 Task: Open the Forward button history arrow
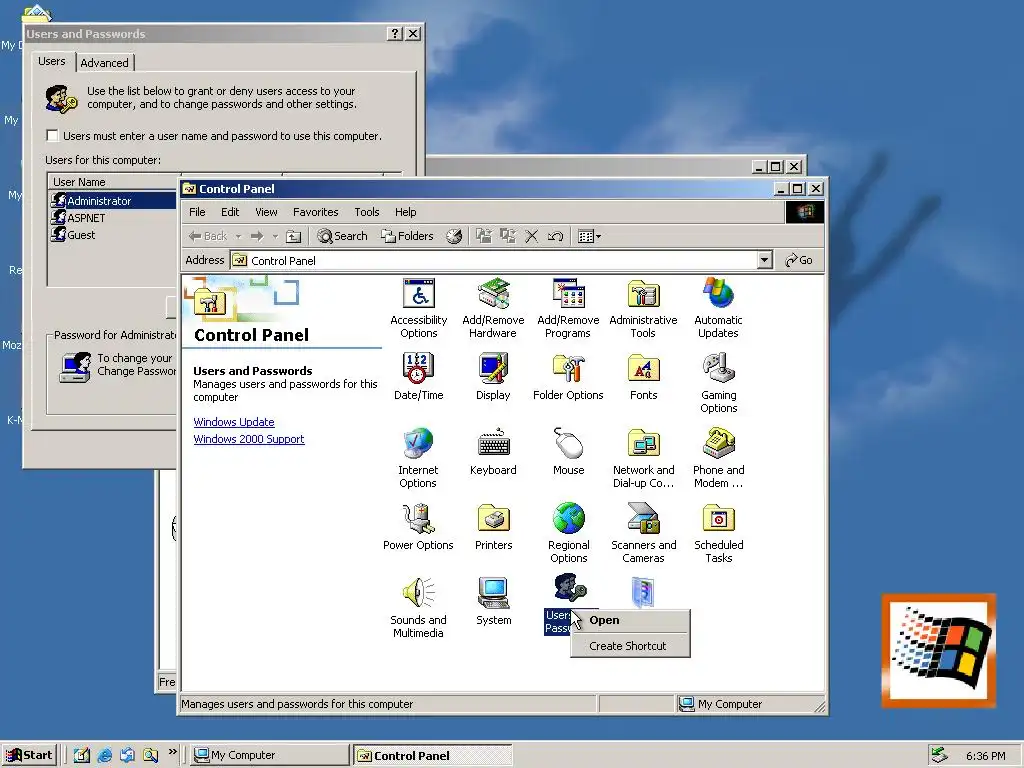point(275,236)
